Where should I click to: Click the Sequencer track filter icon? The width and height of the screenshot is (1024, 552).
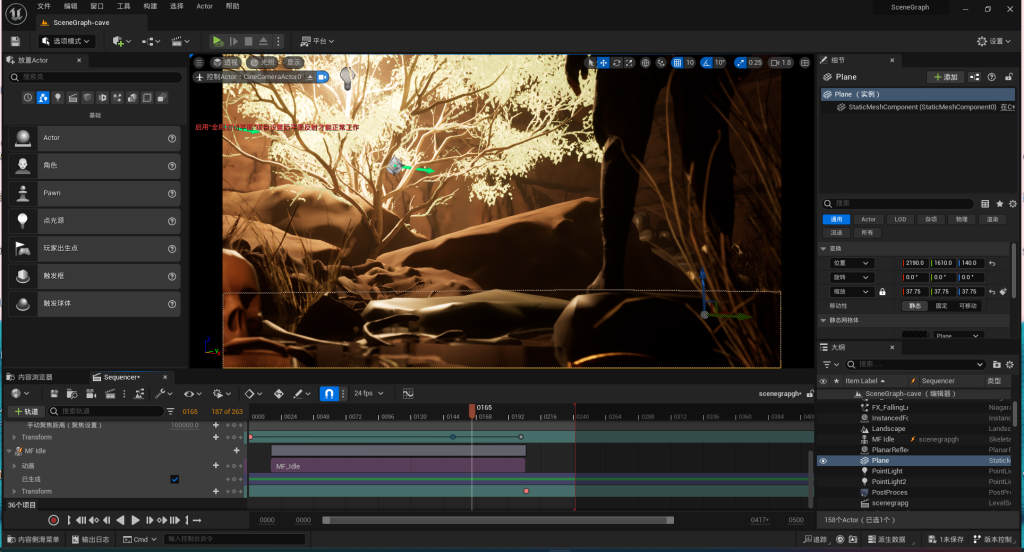[x=170, y=411]
